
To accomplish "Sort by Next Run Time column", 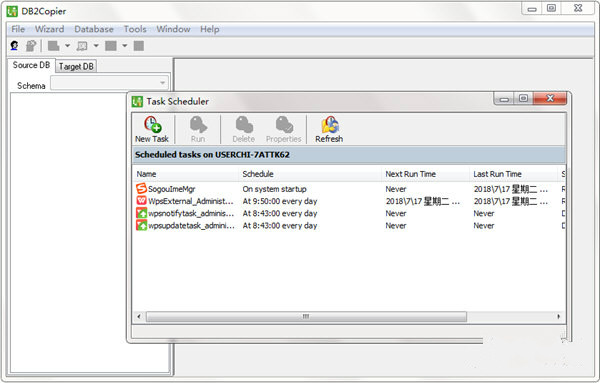I will click(x=426, y=174).
